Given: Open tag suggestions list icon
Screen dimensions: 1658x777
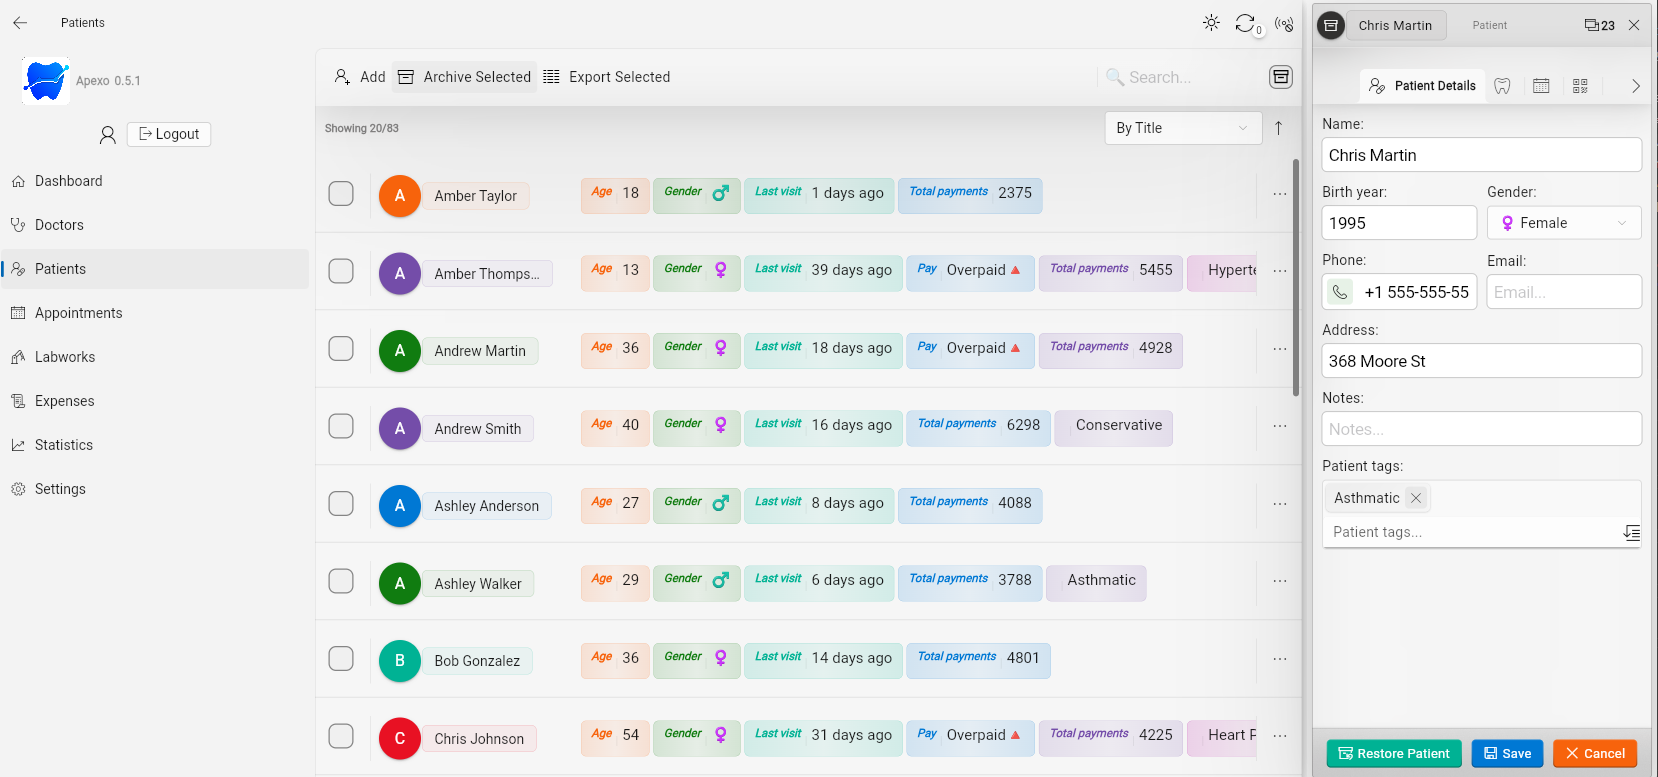Looking at the screenshot, I should coord(1631,533).
